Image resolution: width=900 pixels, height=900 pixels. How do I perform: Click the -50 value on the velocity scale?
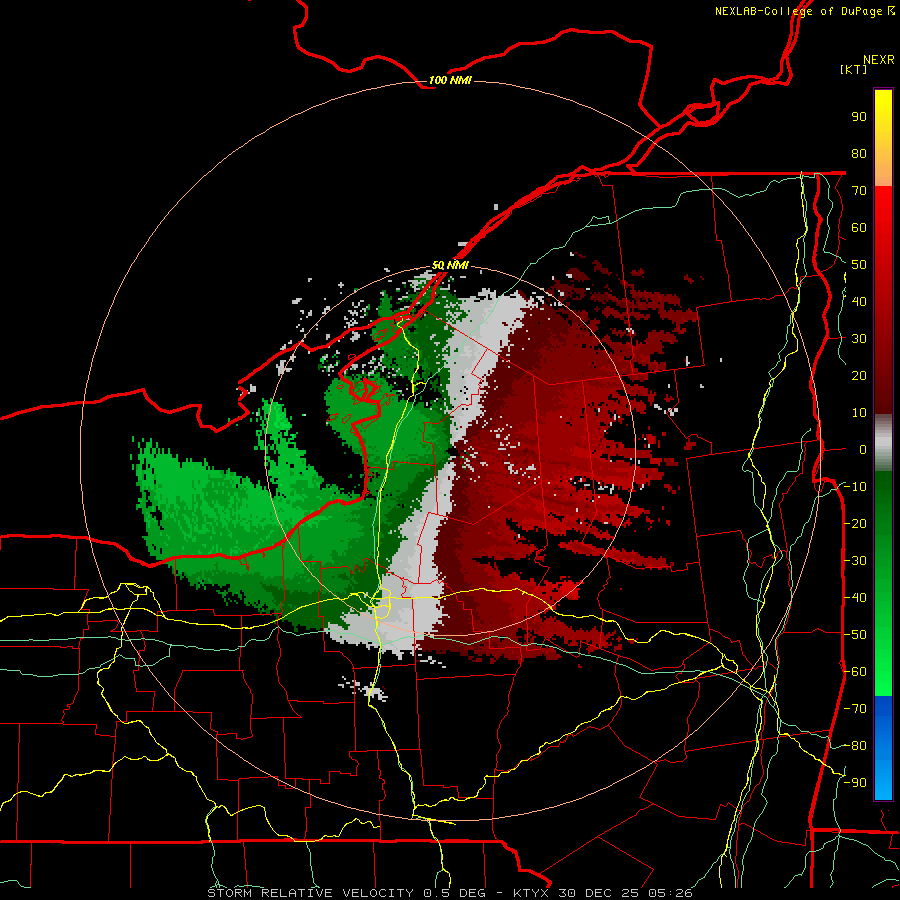(855, 634)
